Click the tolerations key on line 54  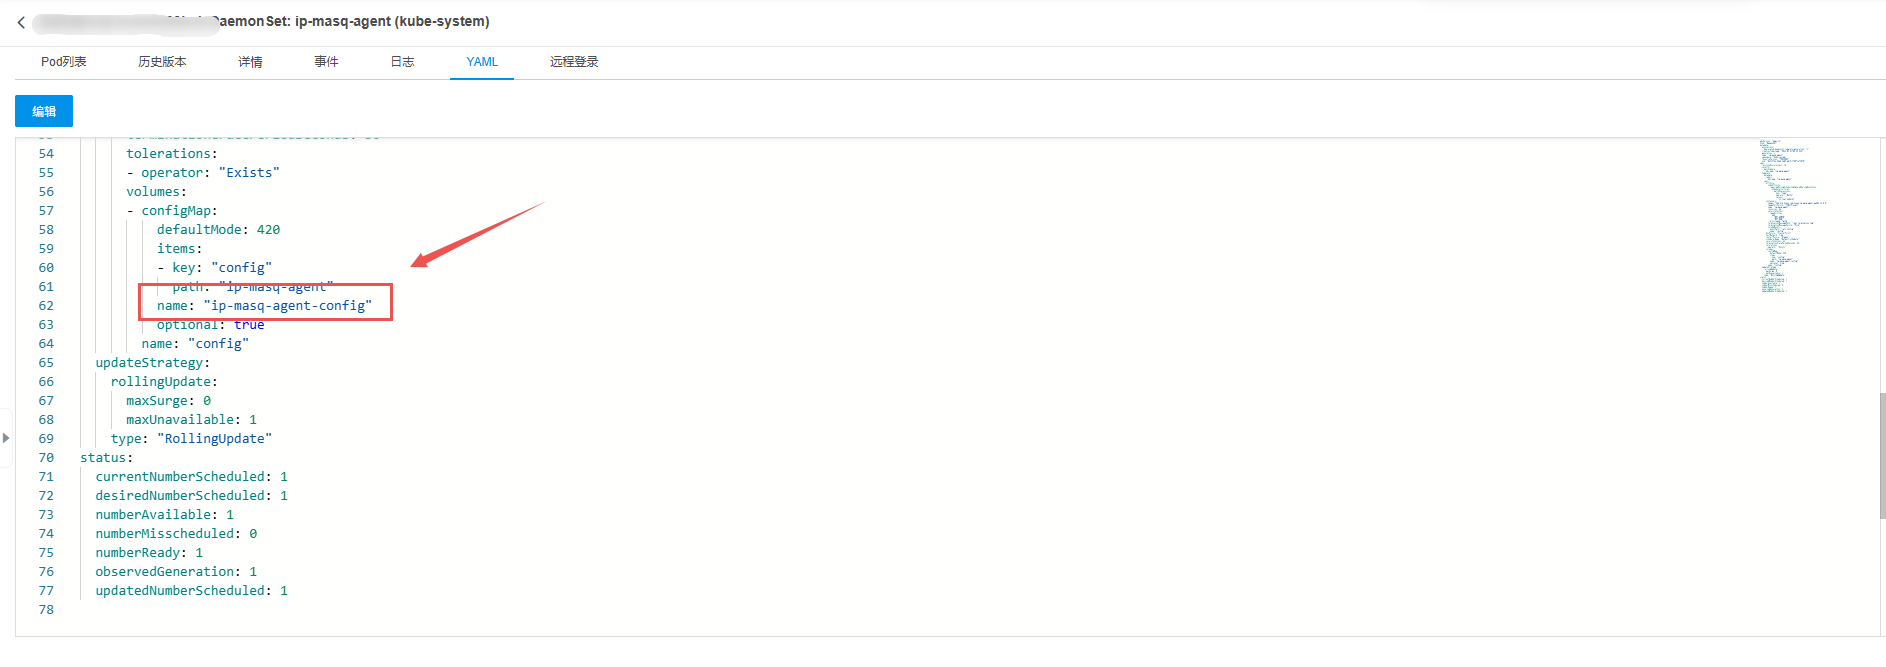[168, 154]
